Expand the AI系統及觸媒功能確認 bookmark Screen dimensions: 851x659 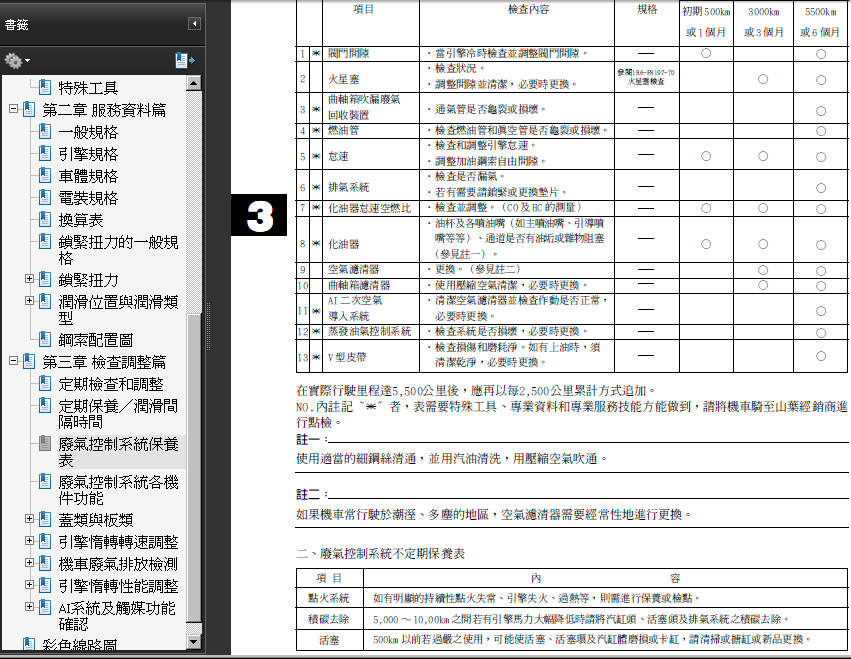tap(30, 606)
